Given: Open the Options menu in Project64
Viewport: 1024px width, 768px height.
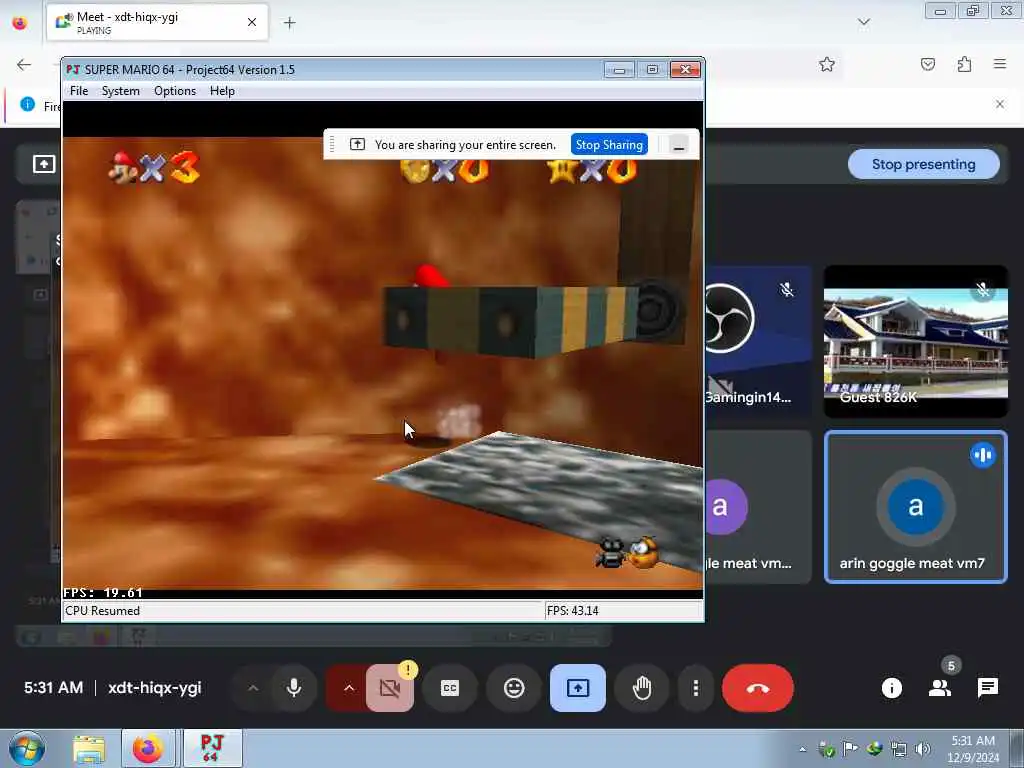Looking at the screenshot, I should click(174, 91).
